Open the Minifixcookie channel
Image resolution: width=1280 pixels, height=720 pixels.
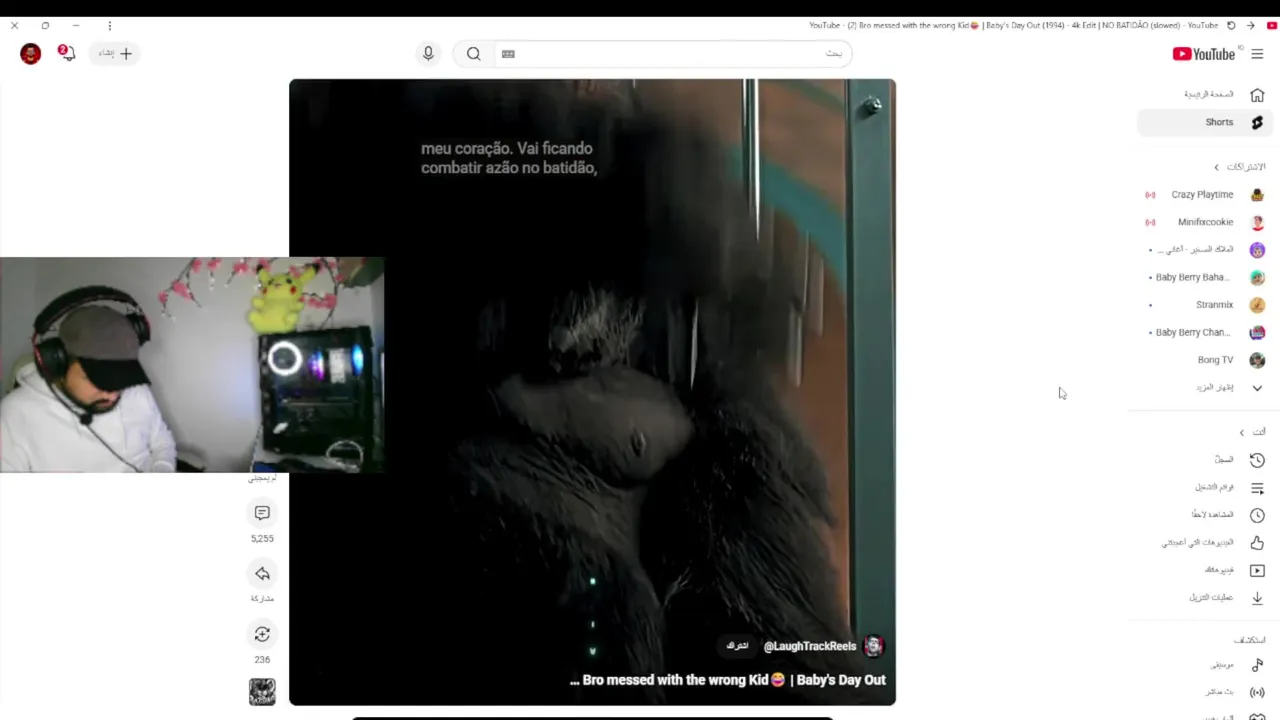coord(1204,222)
